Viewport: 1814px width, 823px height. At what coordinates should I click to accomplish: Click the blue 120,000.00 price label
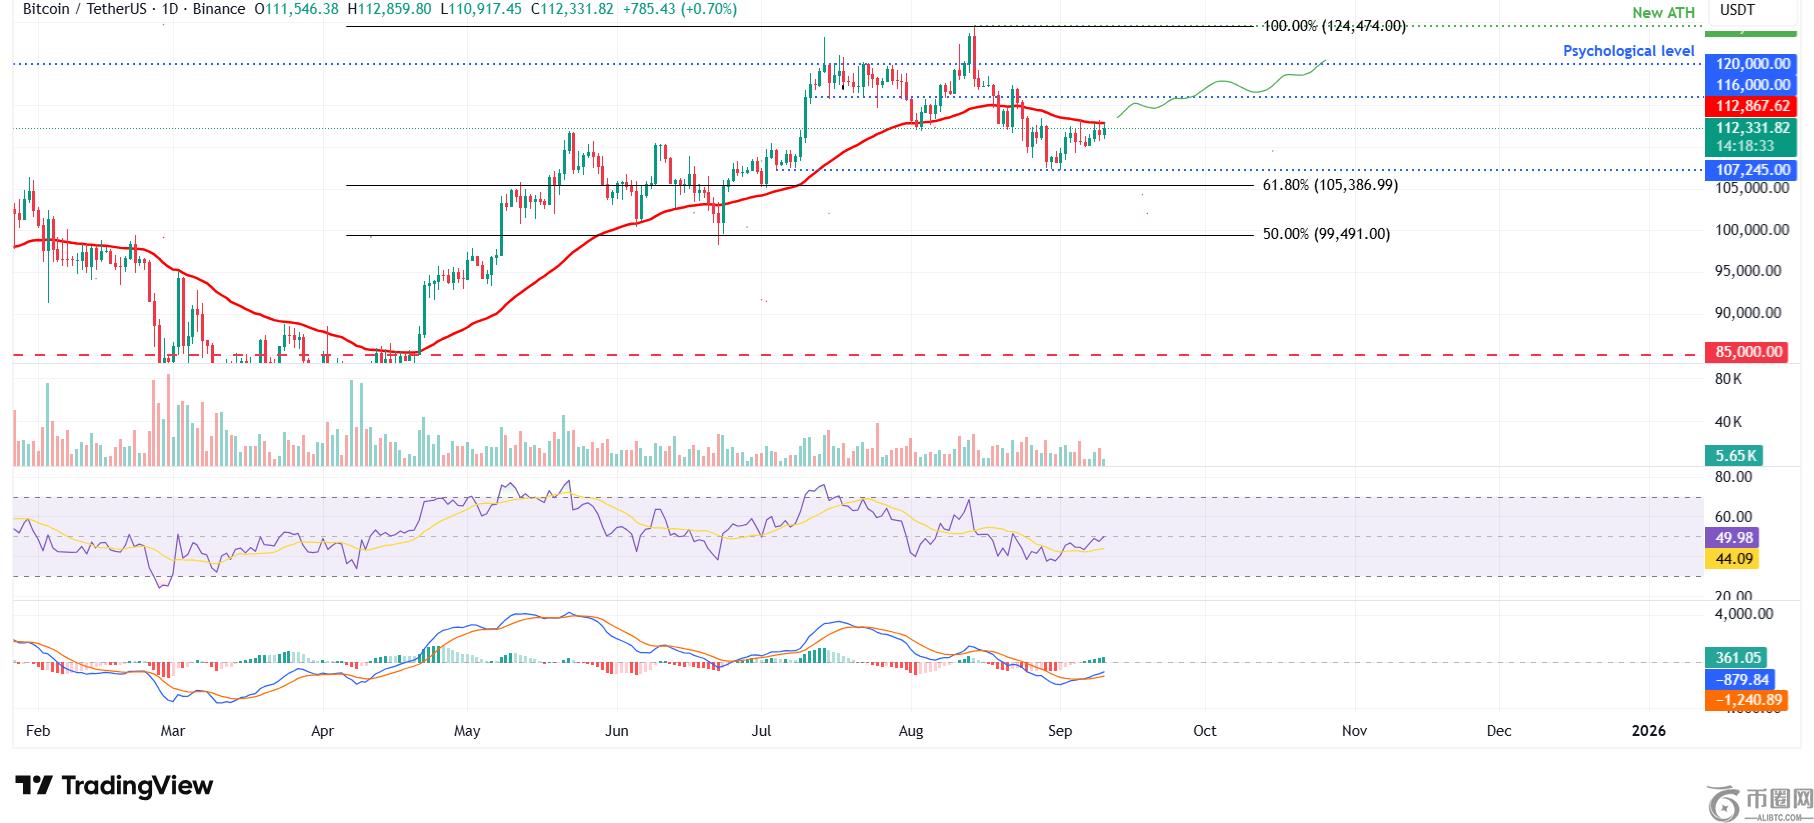click(1752, 63)
